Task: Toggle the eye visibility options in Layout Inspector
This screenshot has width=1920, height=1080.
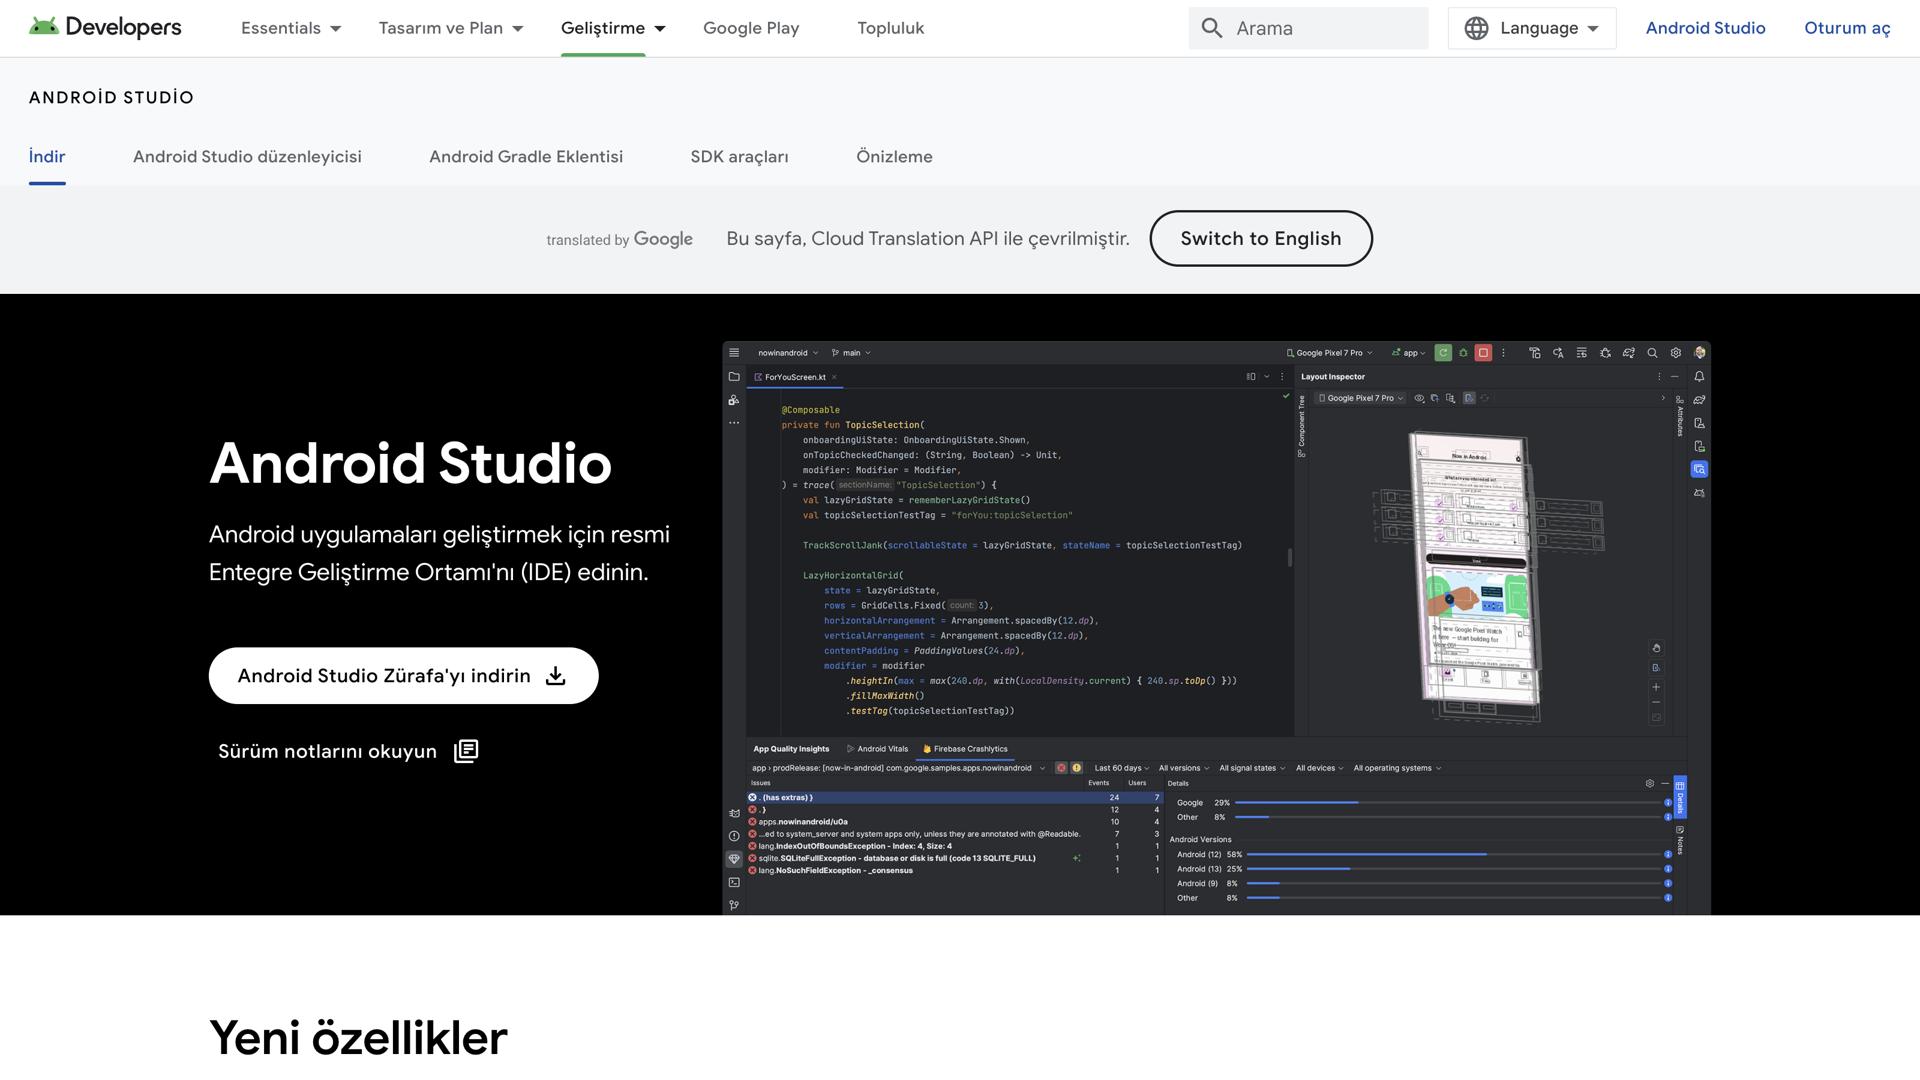Action: click(1420, 397)
